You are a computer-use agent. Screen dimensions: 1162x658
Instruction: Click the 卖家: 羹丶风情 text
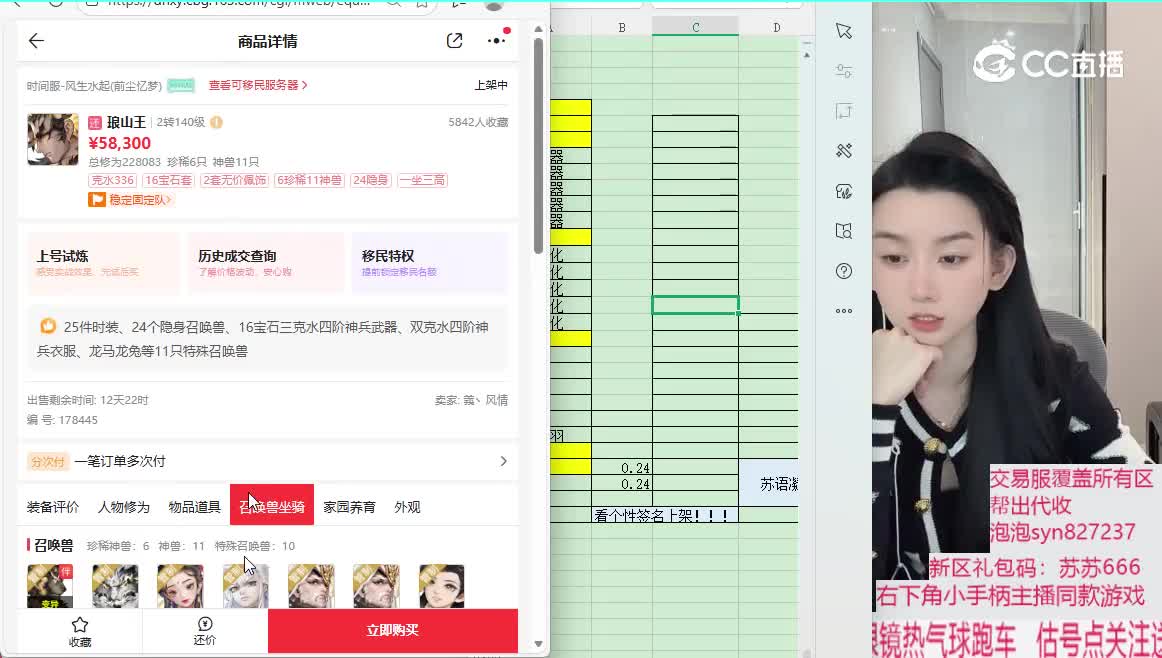pyautogui.click(x=471, y=400)
